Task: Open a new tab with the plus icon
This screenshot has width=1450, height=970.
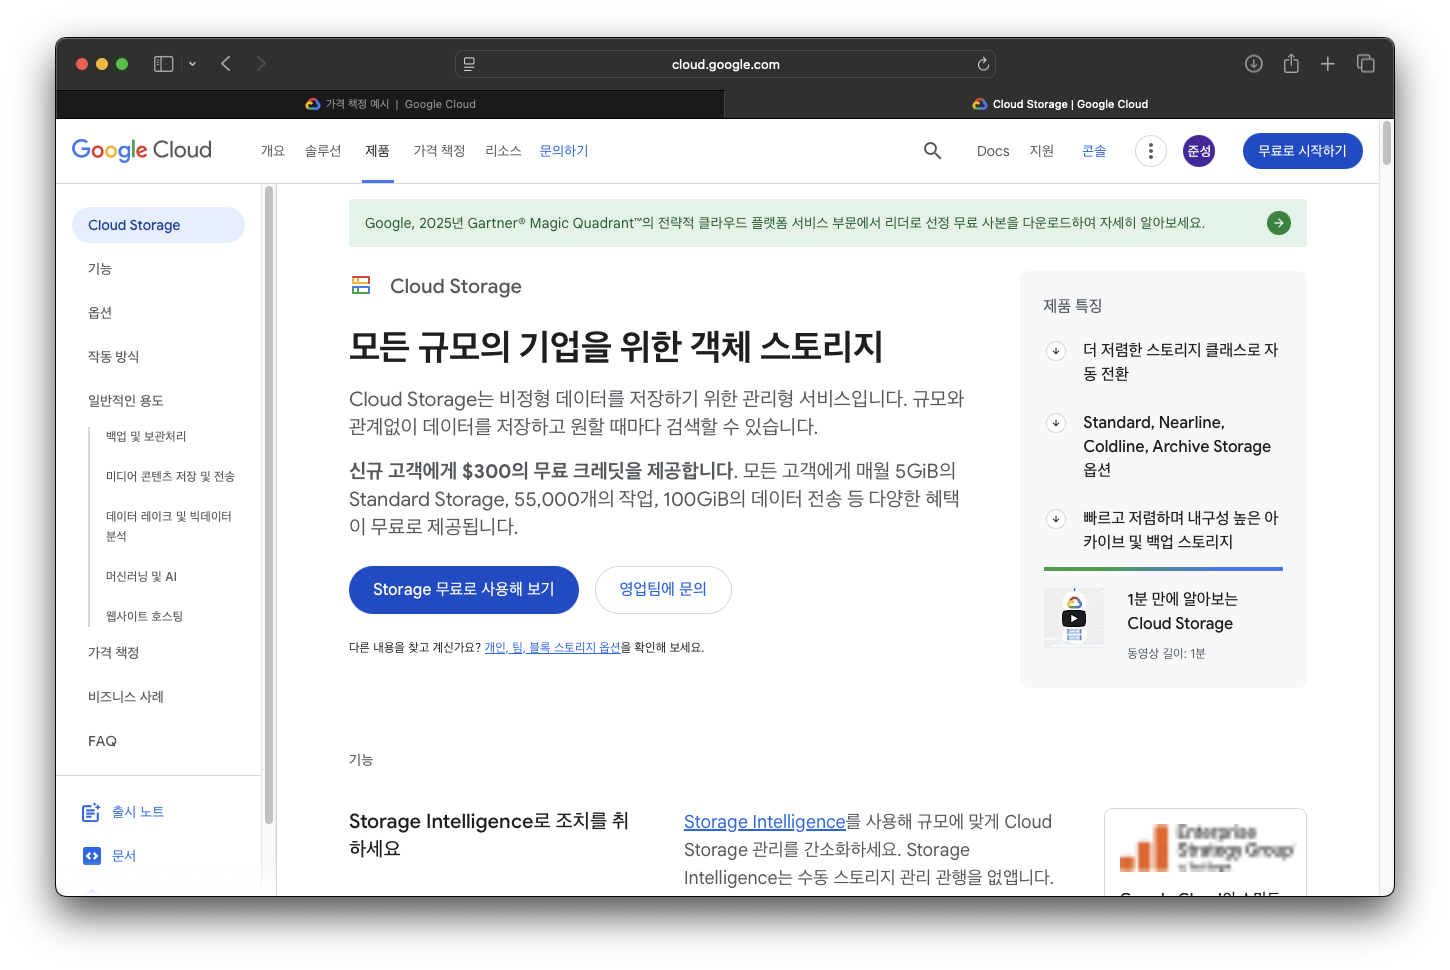Action: pos(1328,64)
